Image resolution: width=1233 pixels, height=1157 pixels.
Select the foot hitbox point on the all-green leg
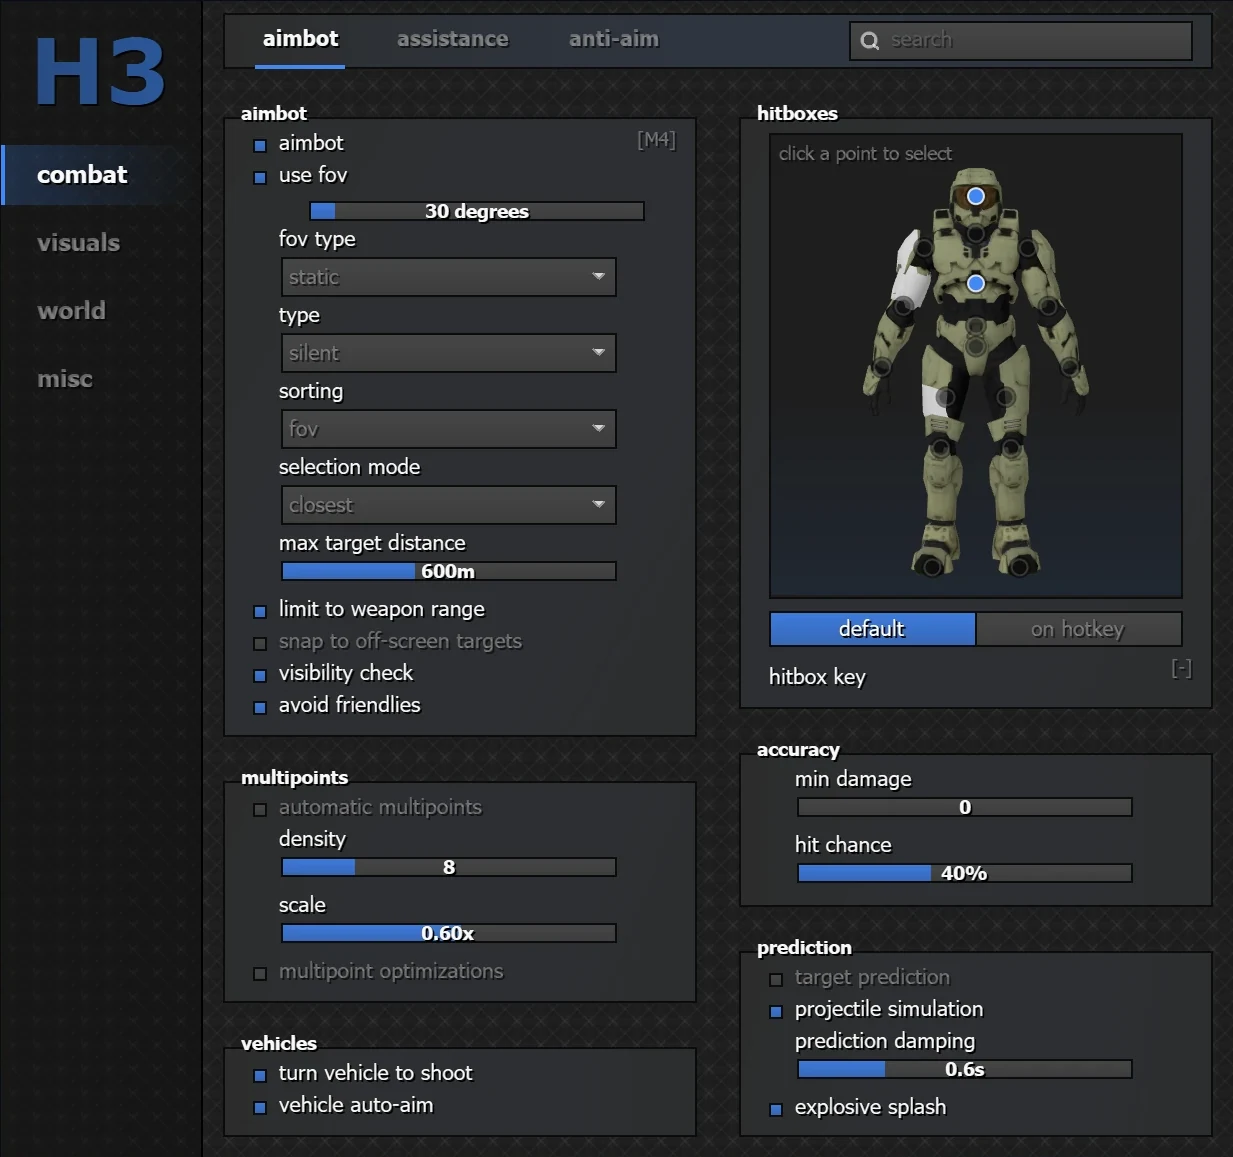pos(1019,567)
